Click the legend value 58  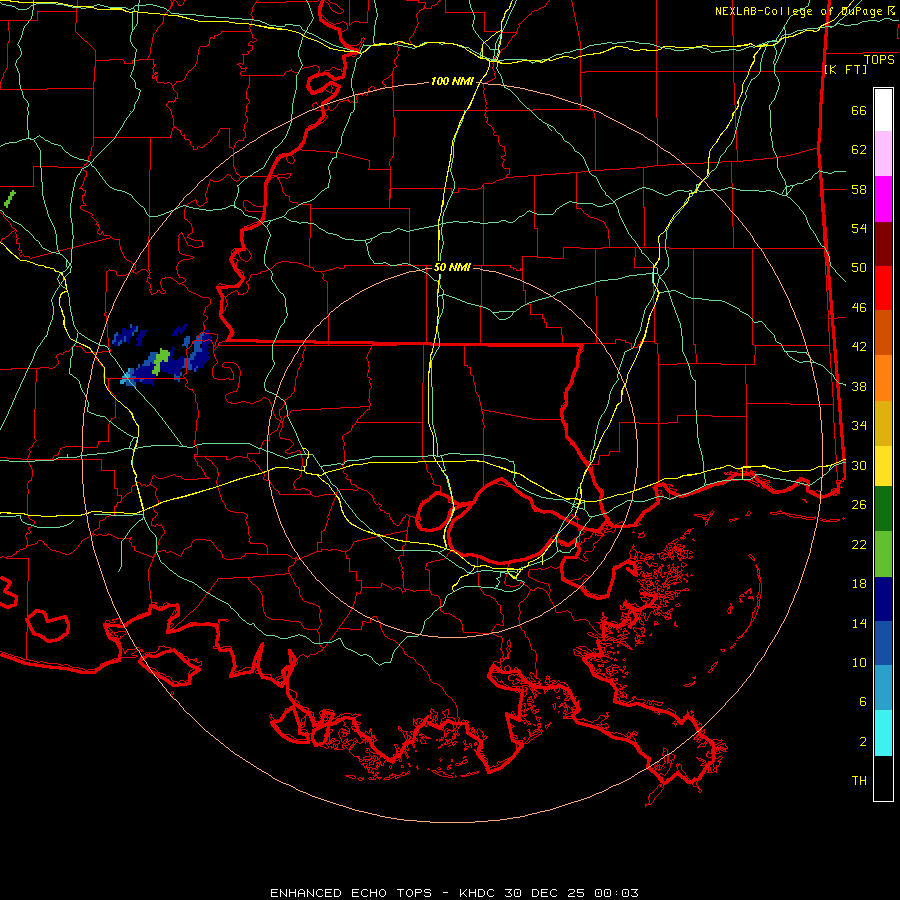pos(859,189)
